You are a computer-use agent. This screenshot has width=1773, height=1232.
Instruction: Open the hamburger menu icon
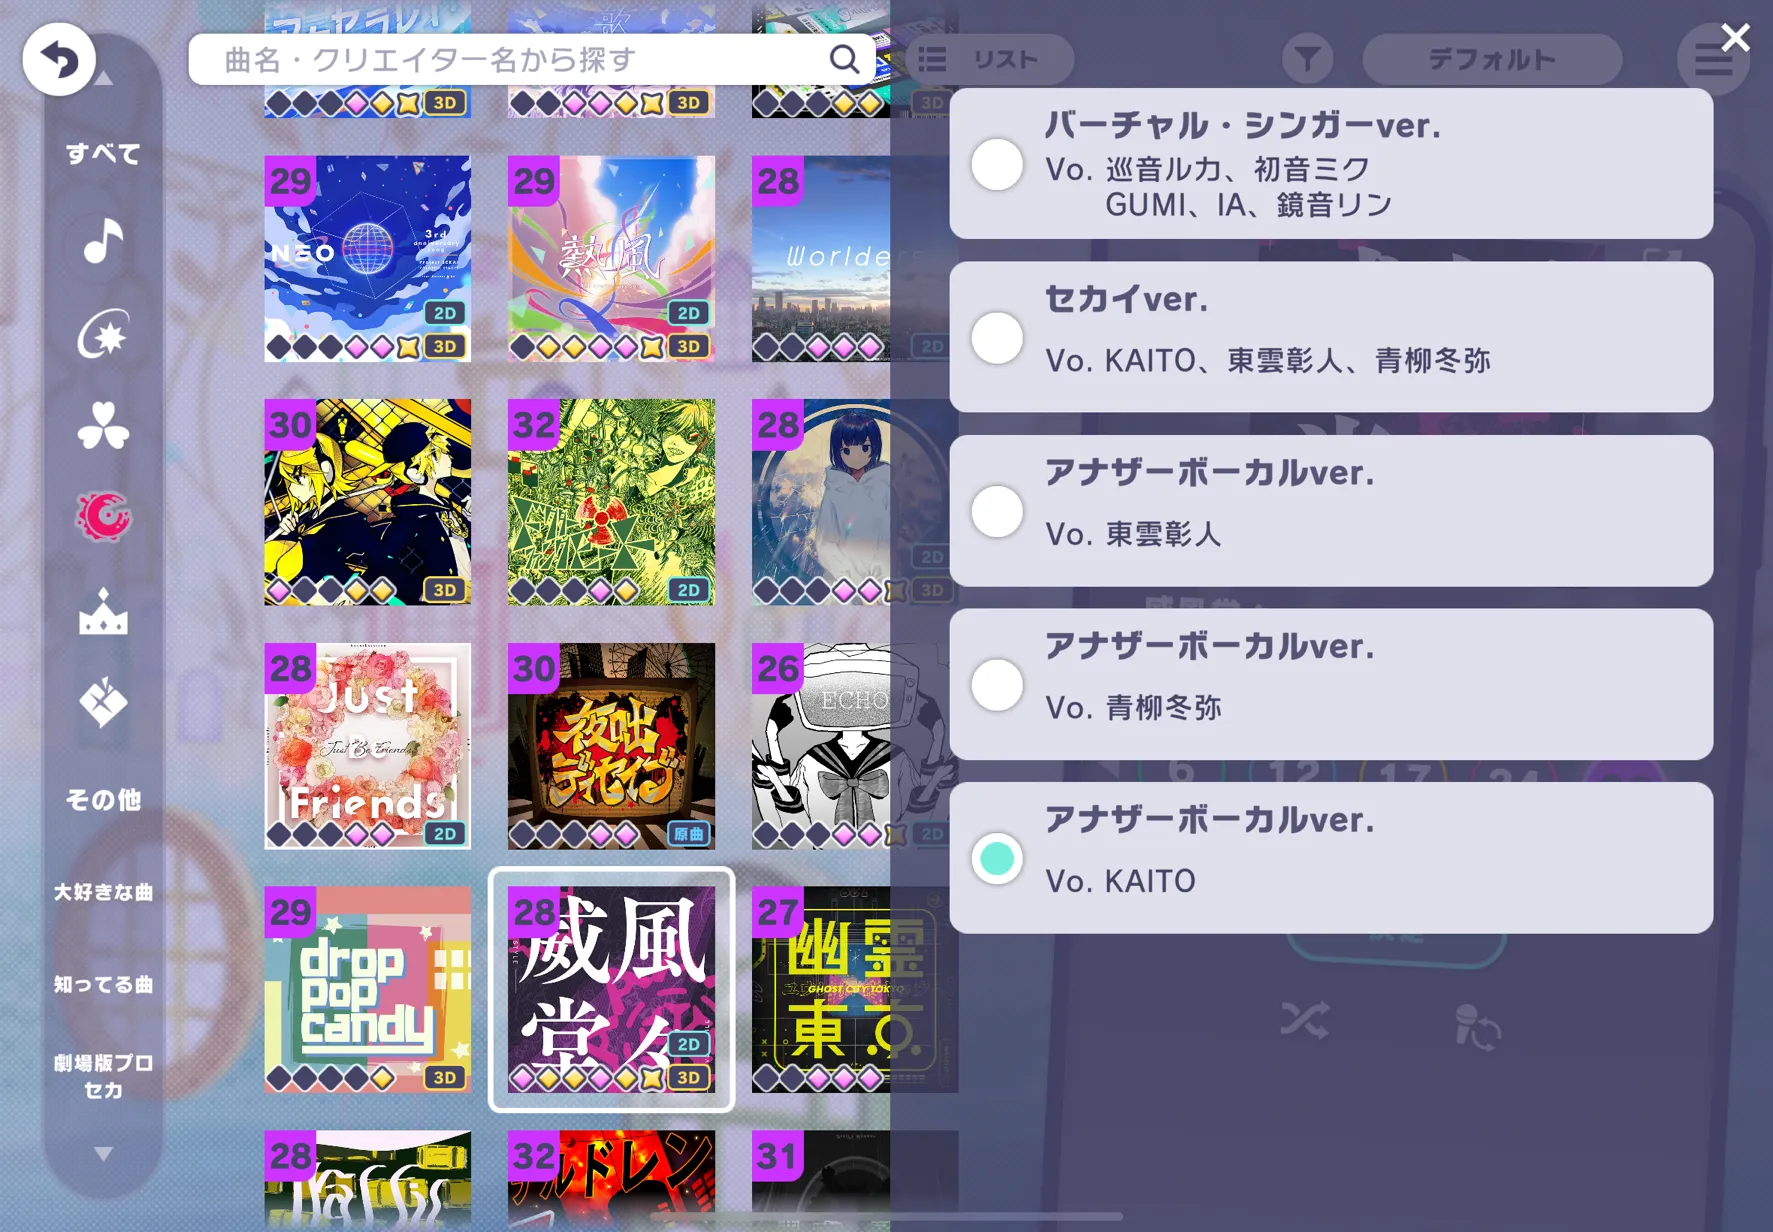pos(1713,60)
